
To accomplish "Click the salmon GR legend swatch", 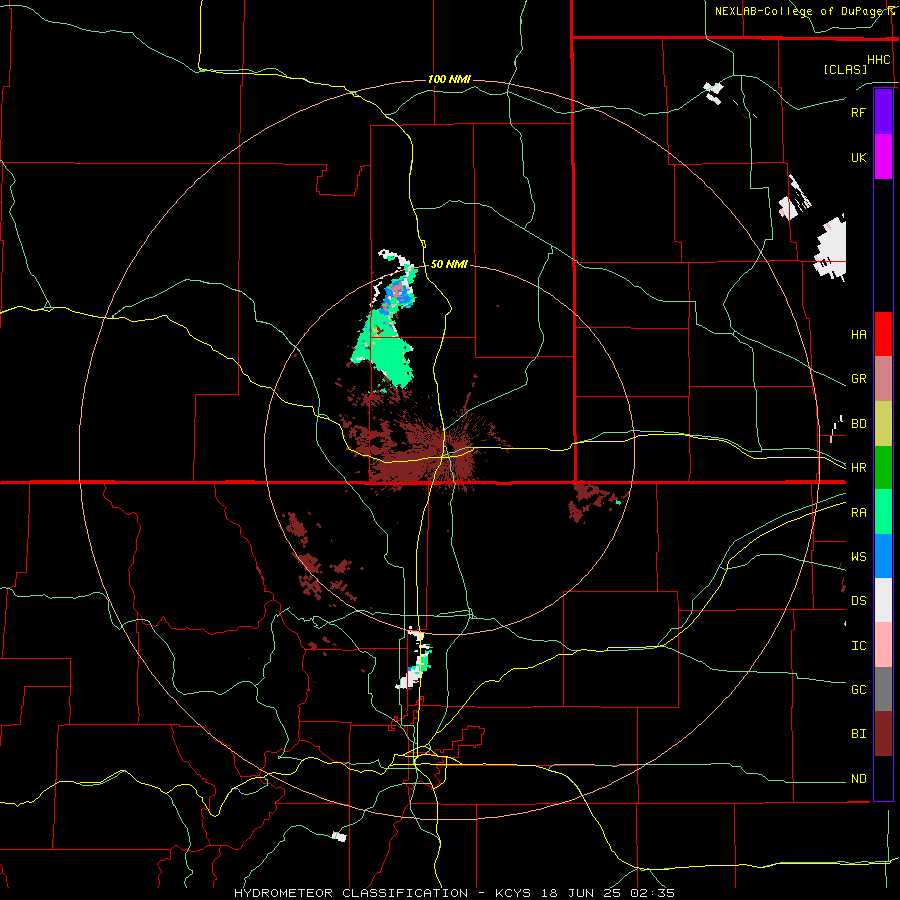I will 883,379.
